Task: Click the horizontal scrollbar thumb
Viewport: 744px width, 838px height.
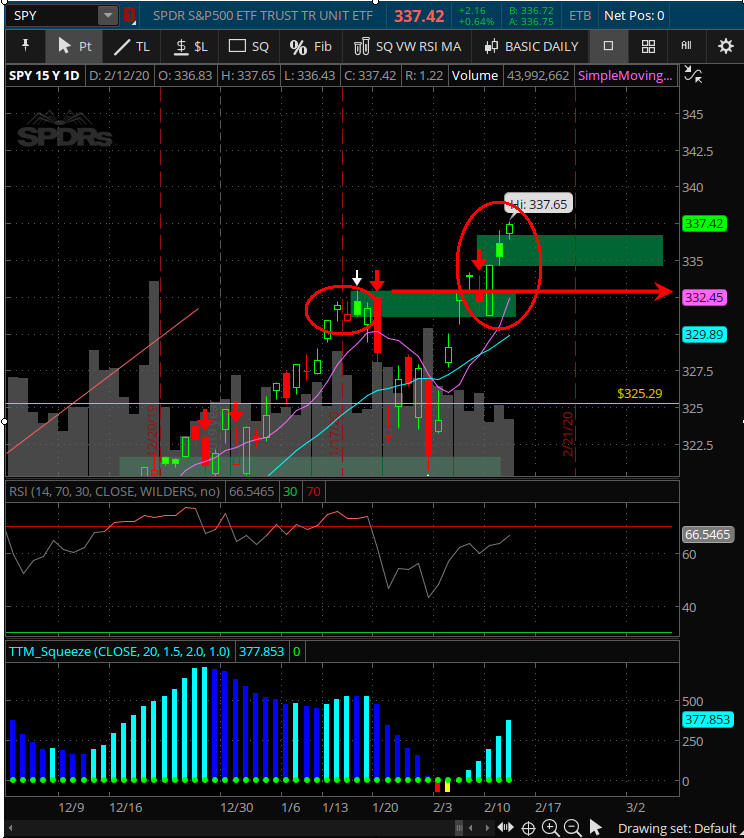Action: click(459, 828)
